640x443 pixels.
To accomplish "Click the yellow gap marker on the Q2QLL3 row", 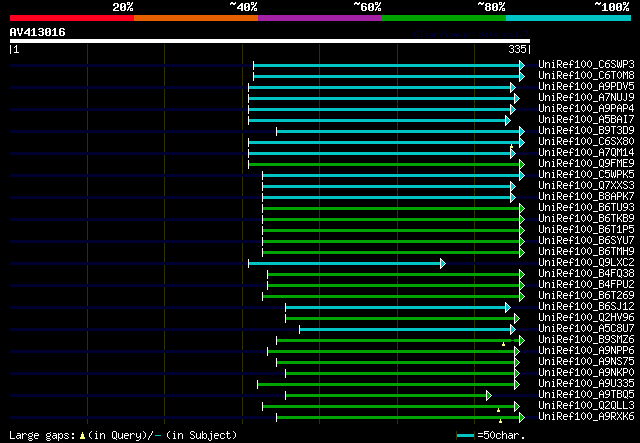I will (x=498, y=410).
